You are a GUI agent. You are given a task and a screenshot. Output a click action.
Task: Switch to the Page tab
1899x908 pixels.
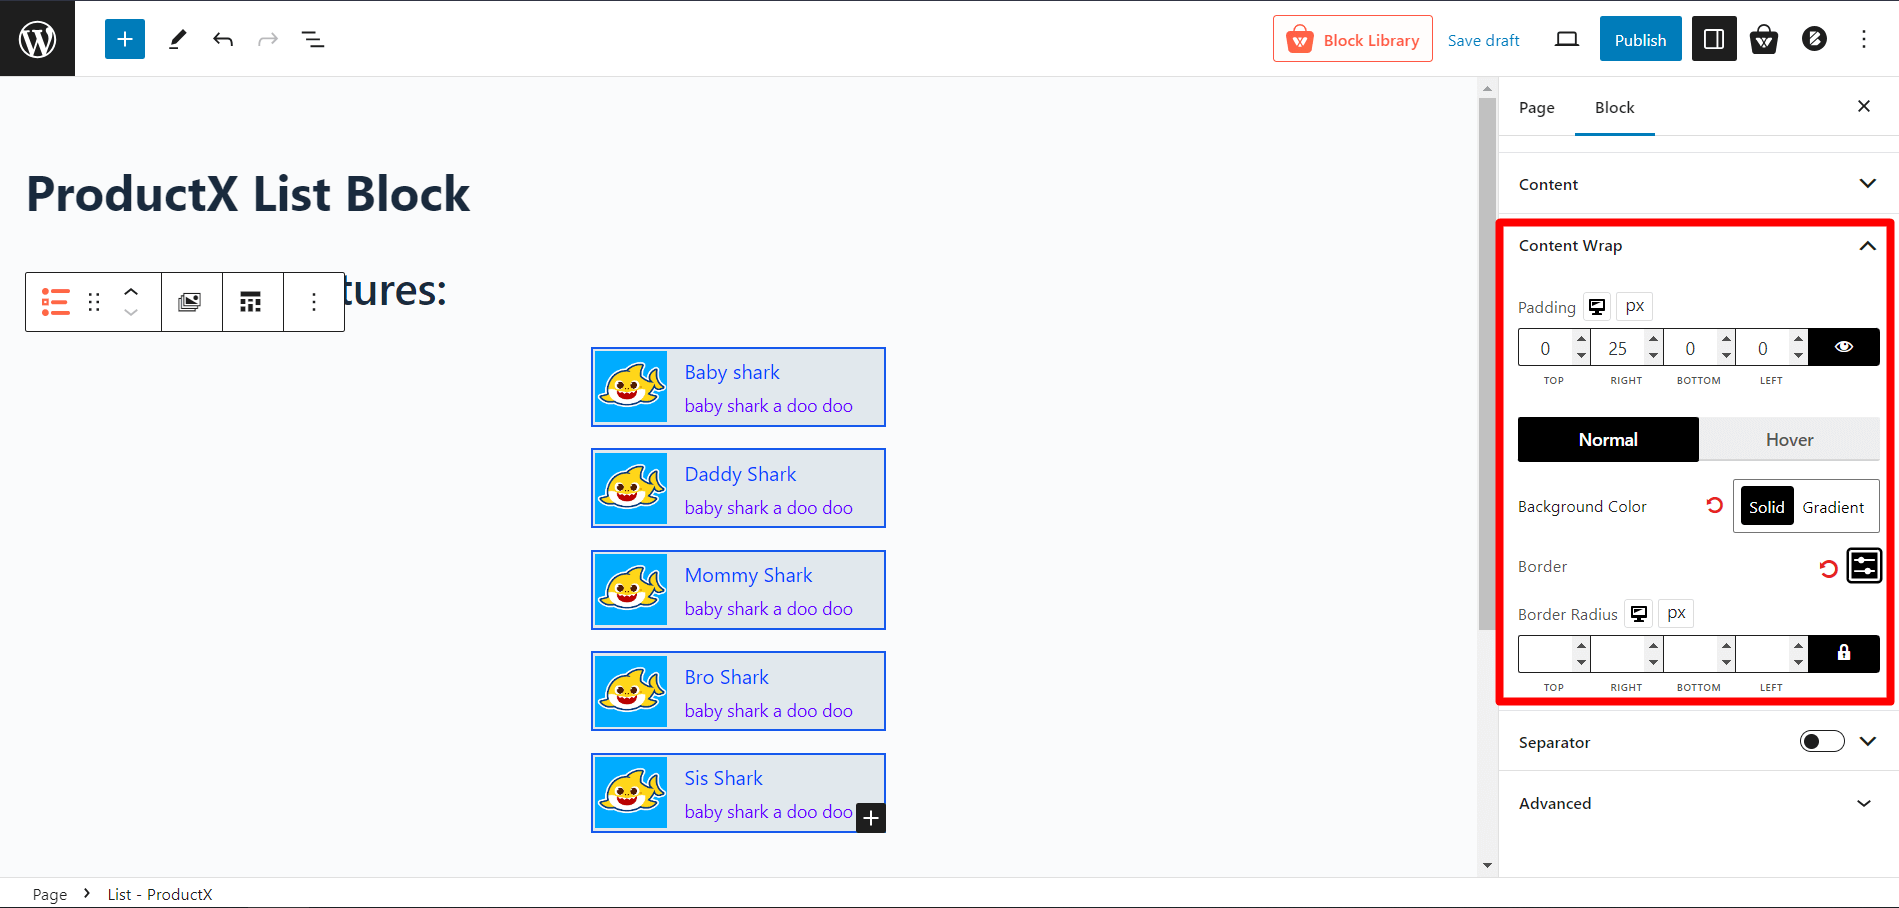[1536, 107]
